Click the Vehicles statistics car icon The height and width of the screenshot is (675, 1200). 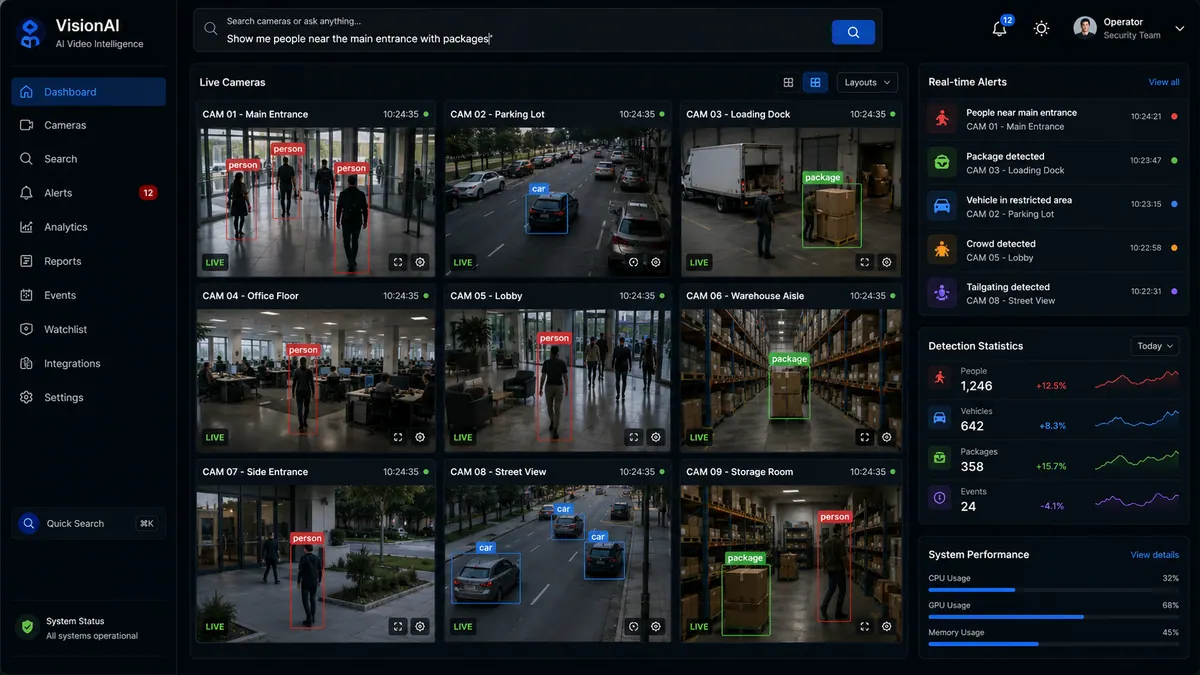[939, 418]
